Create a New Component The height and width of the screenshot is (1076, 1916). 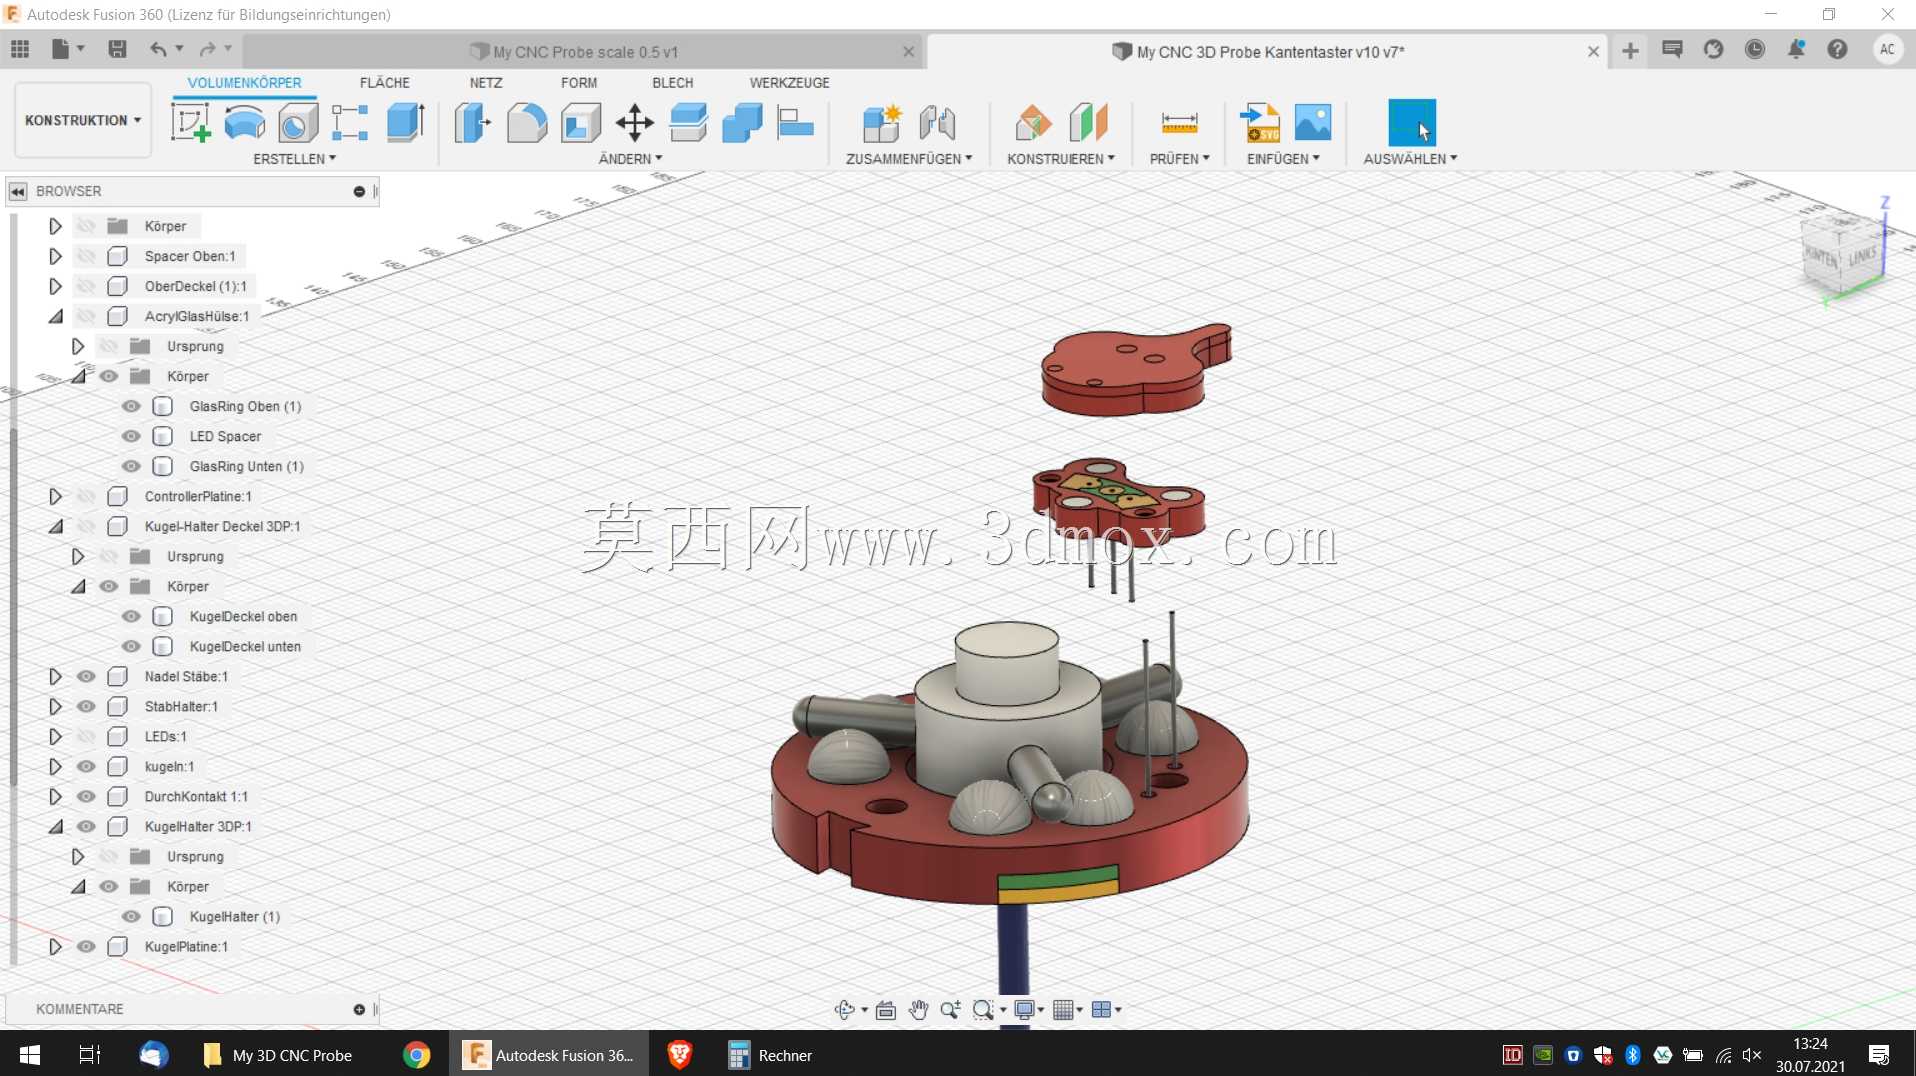882,122
